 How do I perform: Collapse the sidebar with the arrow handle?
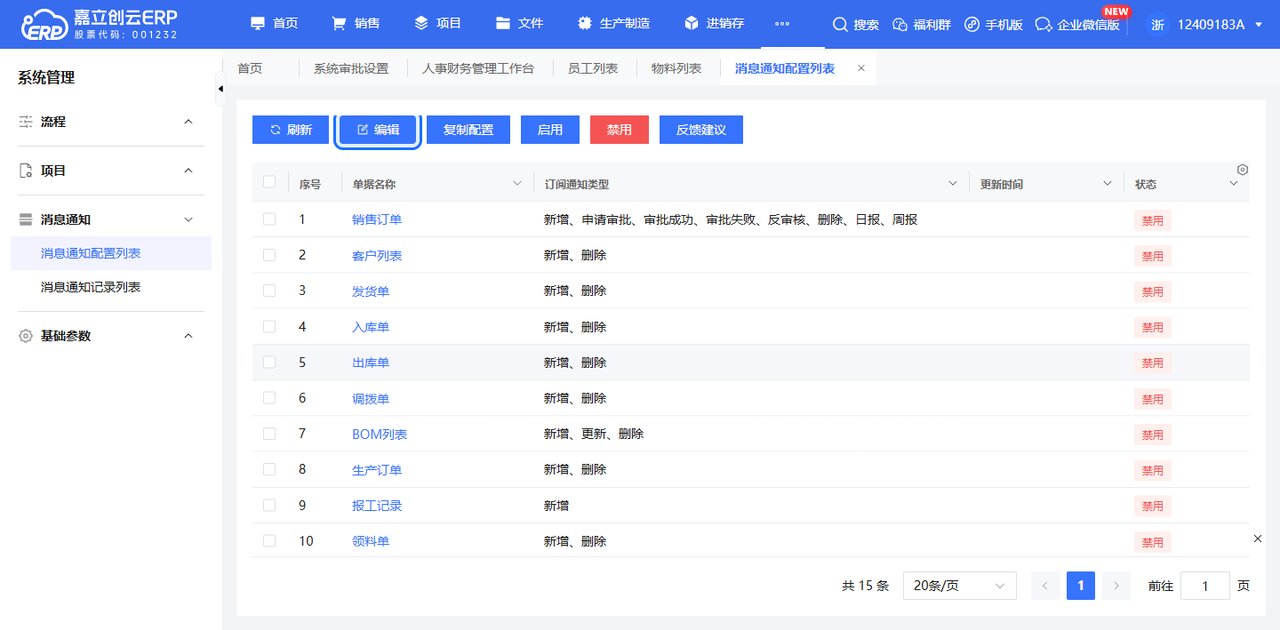[220, 89]
